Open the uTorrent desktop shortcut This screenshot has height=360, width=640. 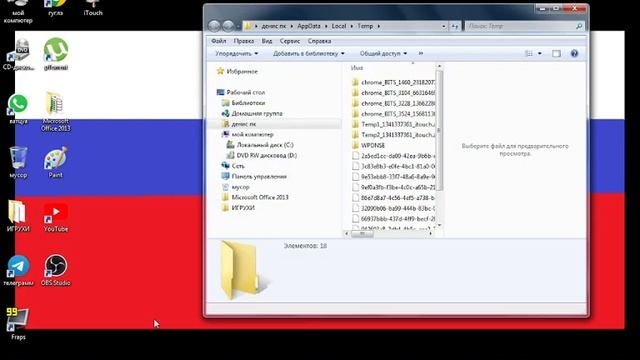point(56,54)
